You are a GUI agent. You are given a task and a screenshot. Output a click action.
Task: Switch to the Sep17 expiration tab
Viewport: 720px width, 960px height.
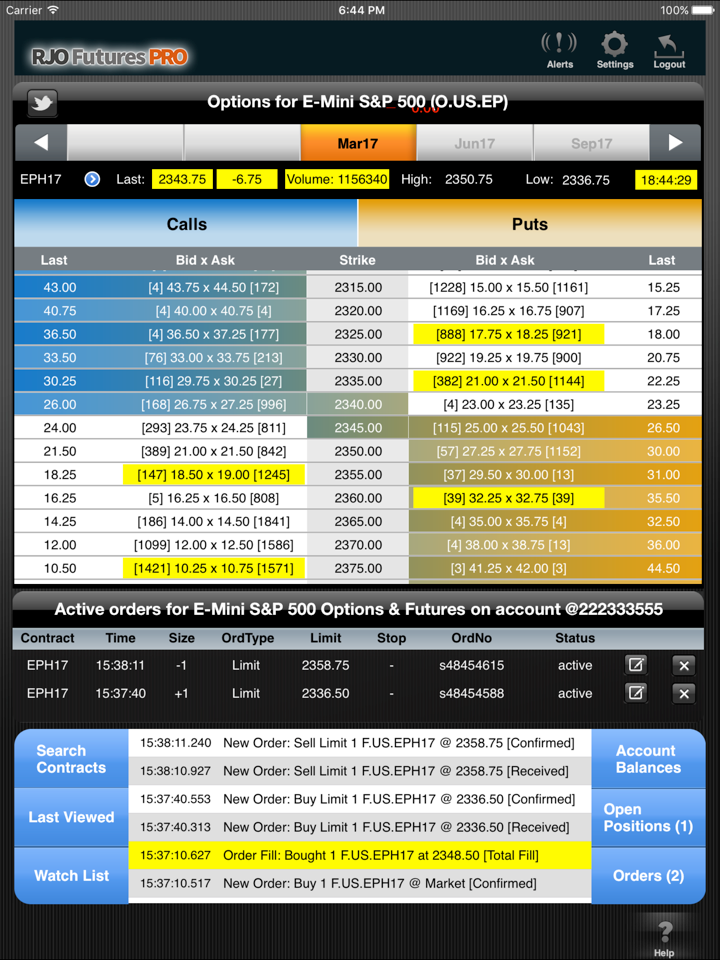[591, 143]
